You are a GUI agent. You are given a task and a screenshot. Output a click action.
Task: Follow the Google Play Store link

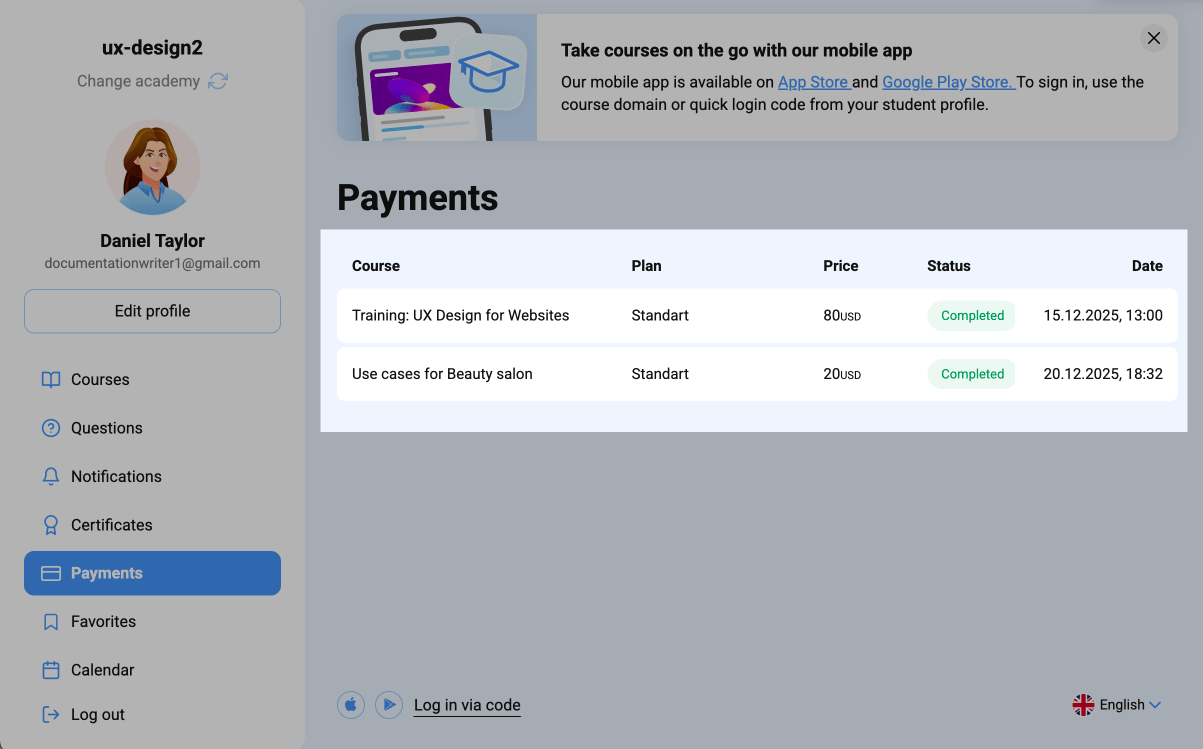pyautogui.click(x=947, y=82)
